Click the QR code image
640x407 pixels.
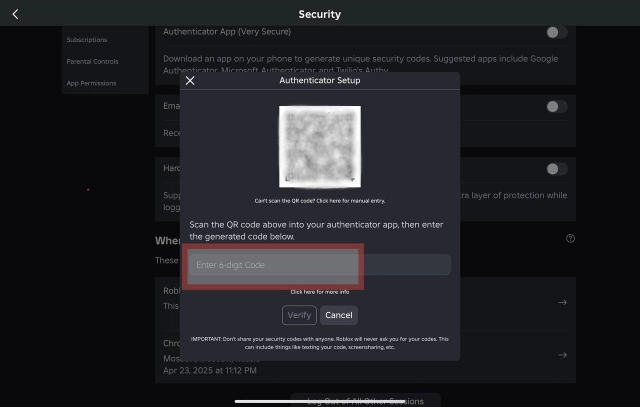click(x=319, y=146)
